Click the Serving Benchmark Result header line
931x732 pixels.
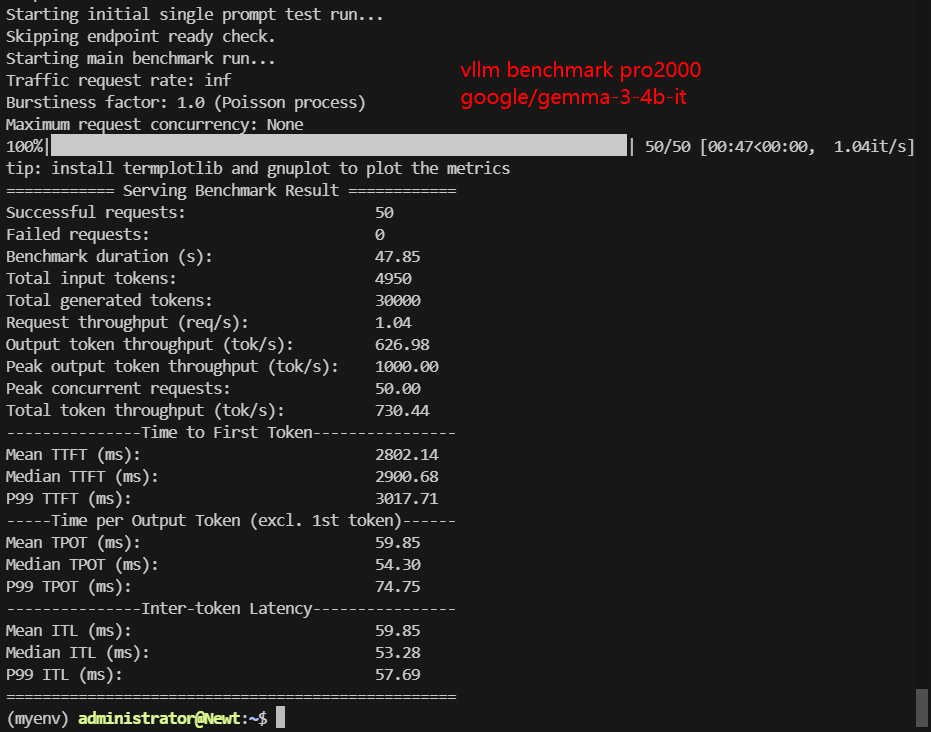click(x=231, y=191)
